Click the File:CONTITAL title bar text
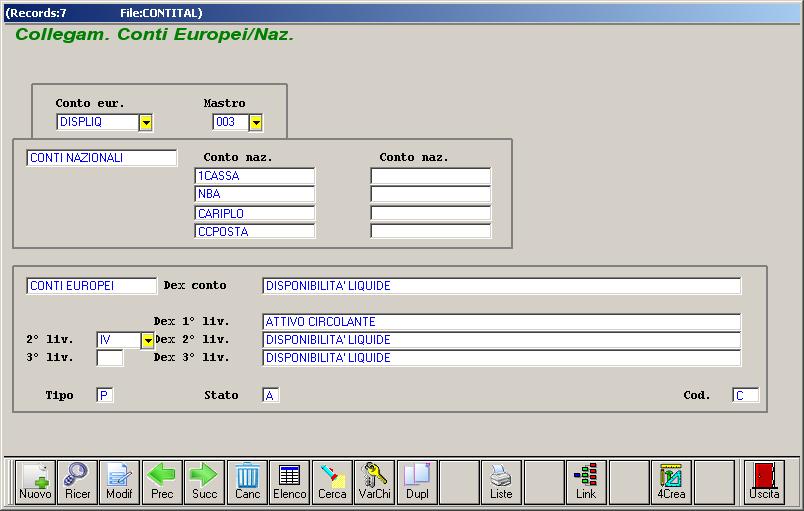This screenshot has height=511, width=804. 161,13
